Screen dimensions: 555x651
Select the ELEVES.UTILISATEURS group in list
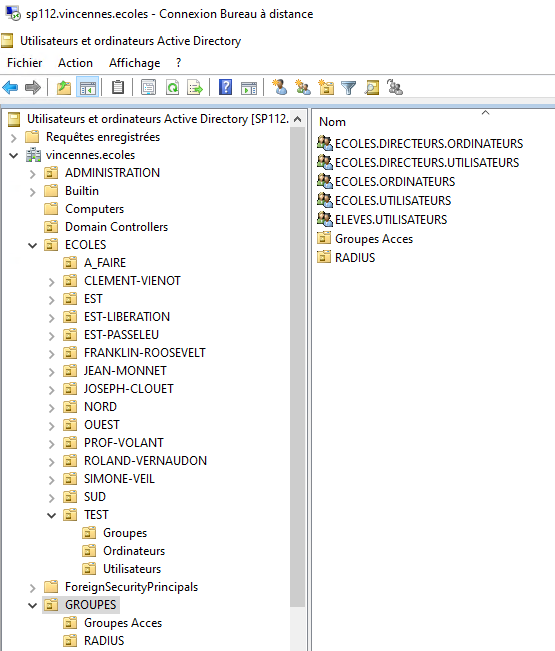[391, 219]
